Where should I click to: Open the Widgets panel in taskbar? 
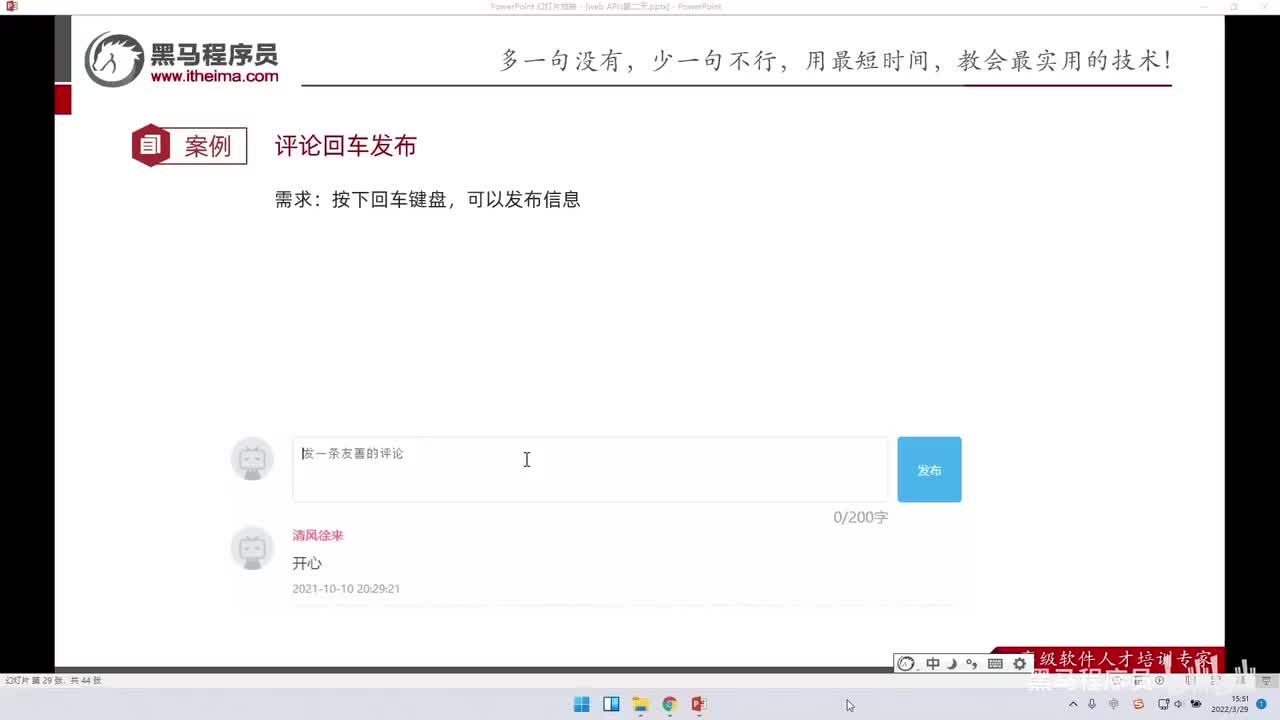pyautogui.click(x=611, y=704)
